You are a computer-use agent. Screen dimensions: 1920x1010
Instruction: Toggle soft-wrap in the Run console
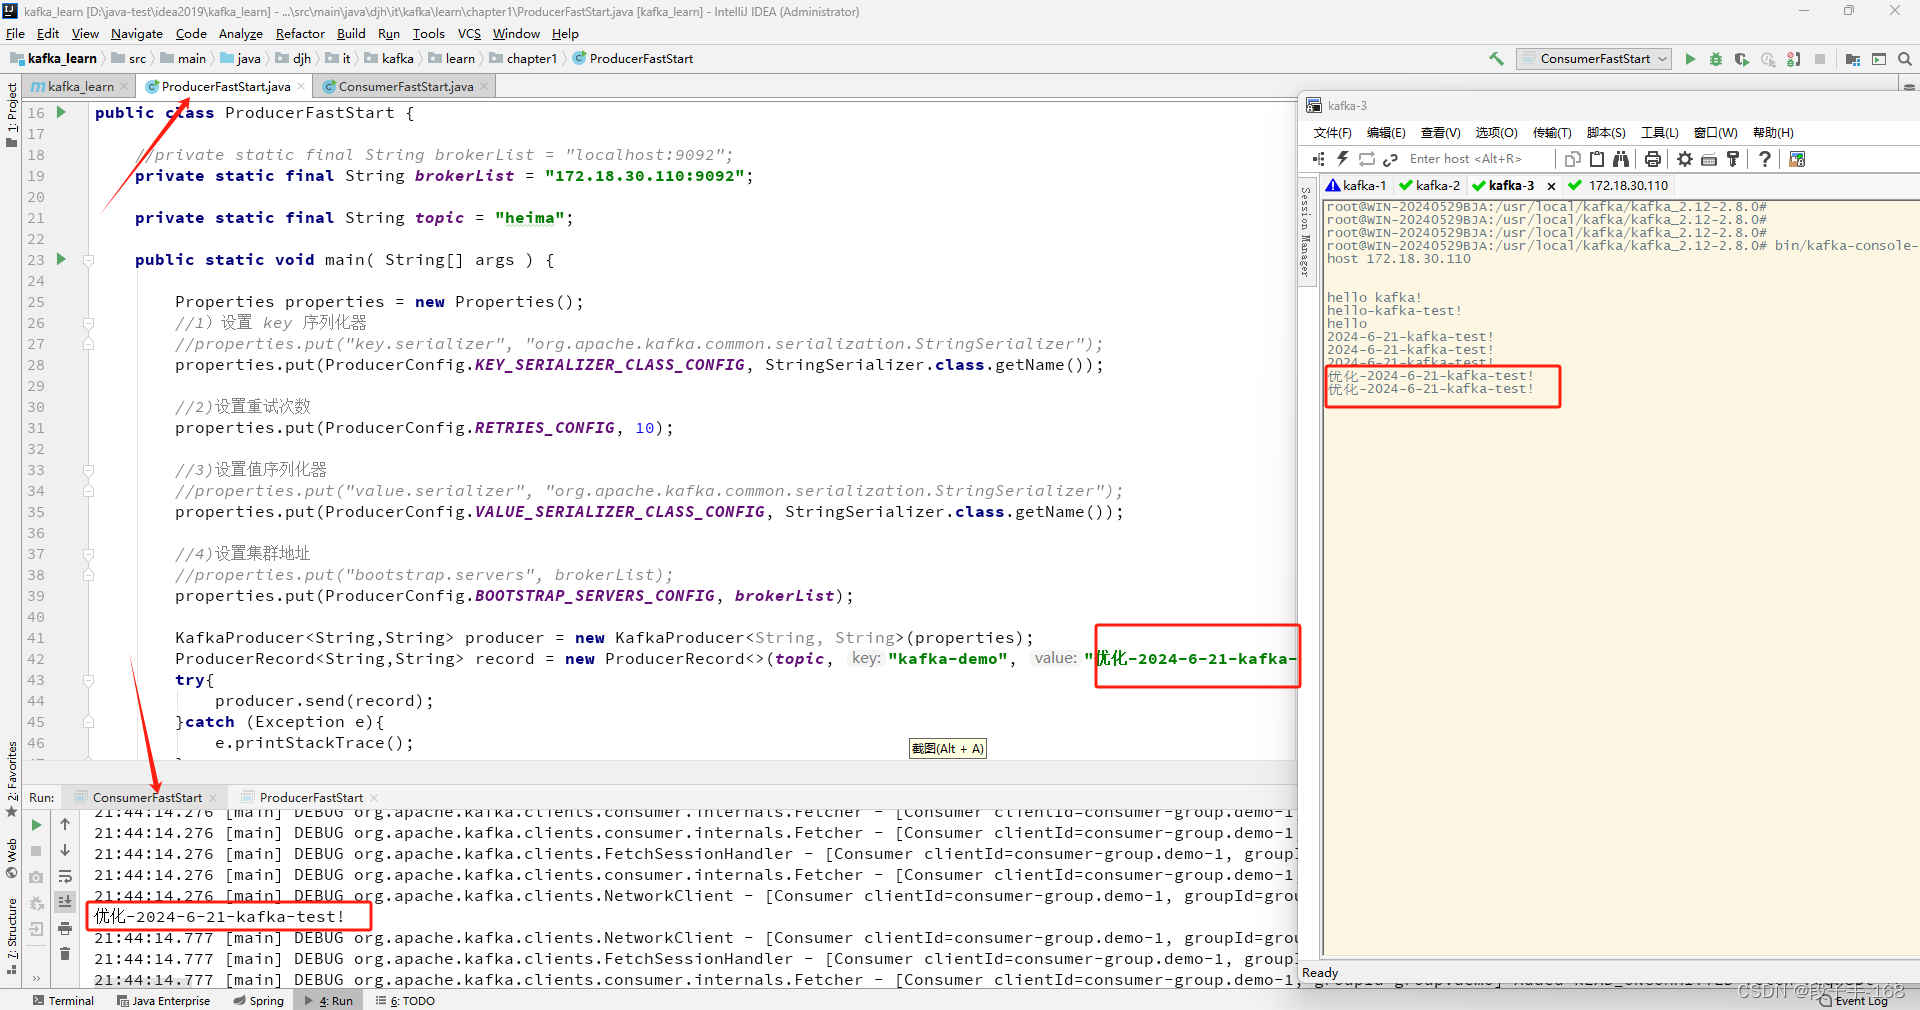65,877
